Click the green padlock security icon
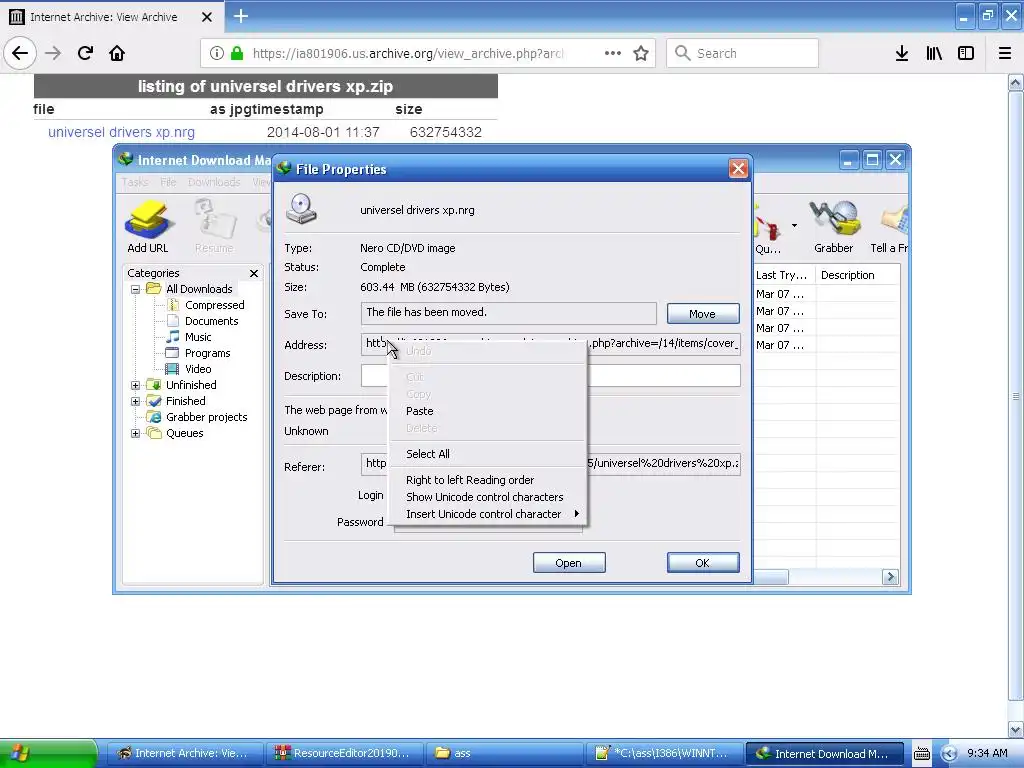 tap(237, 53)
